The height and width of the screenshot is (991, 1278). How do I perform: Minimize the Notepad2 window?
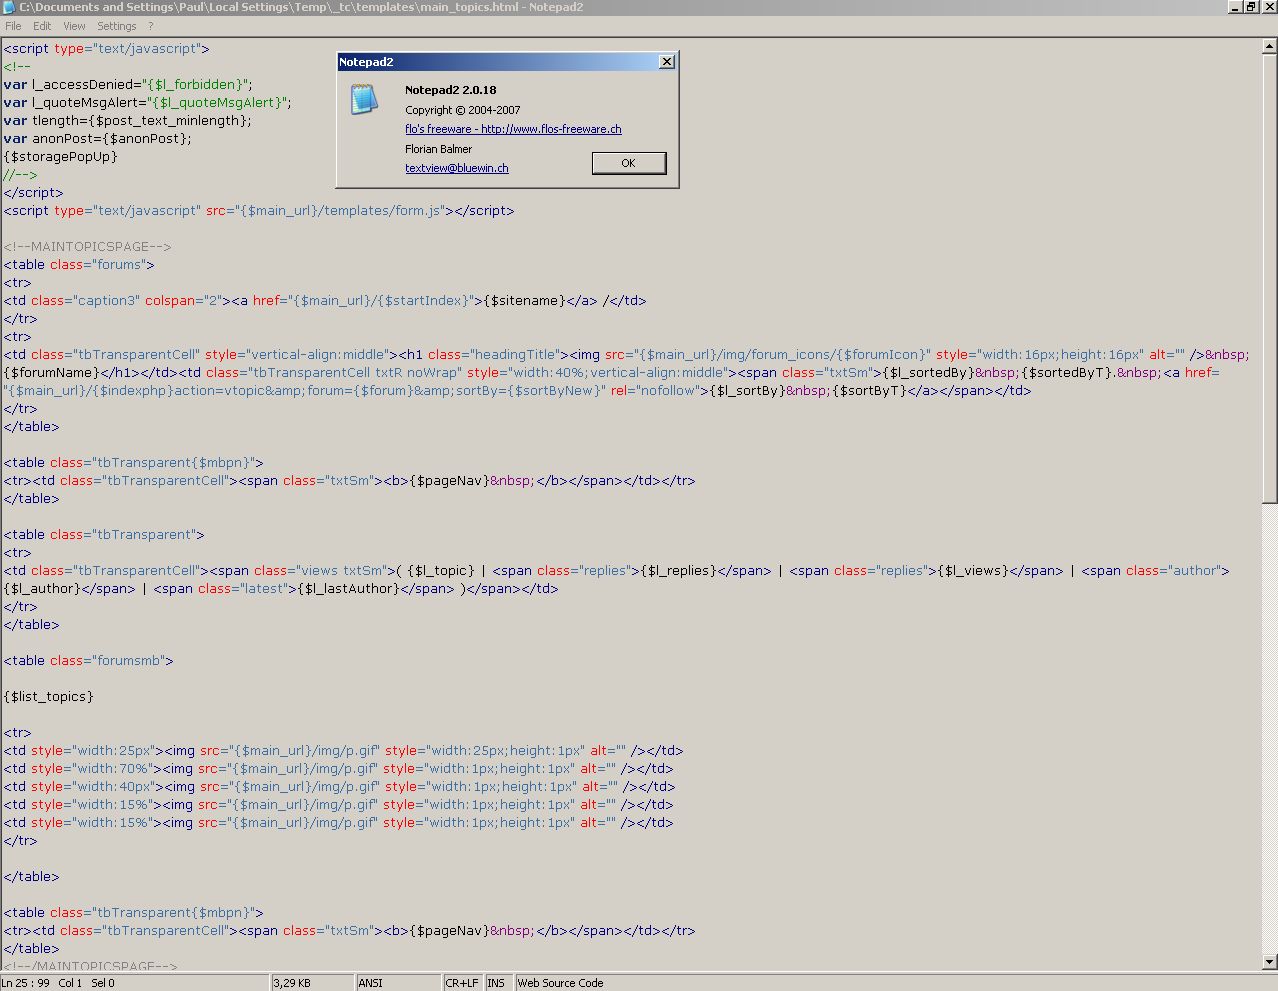click(1235, 7)
